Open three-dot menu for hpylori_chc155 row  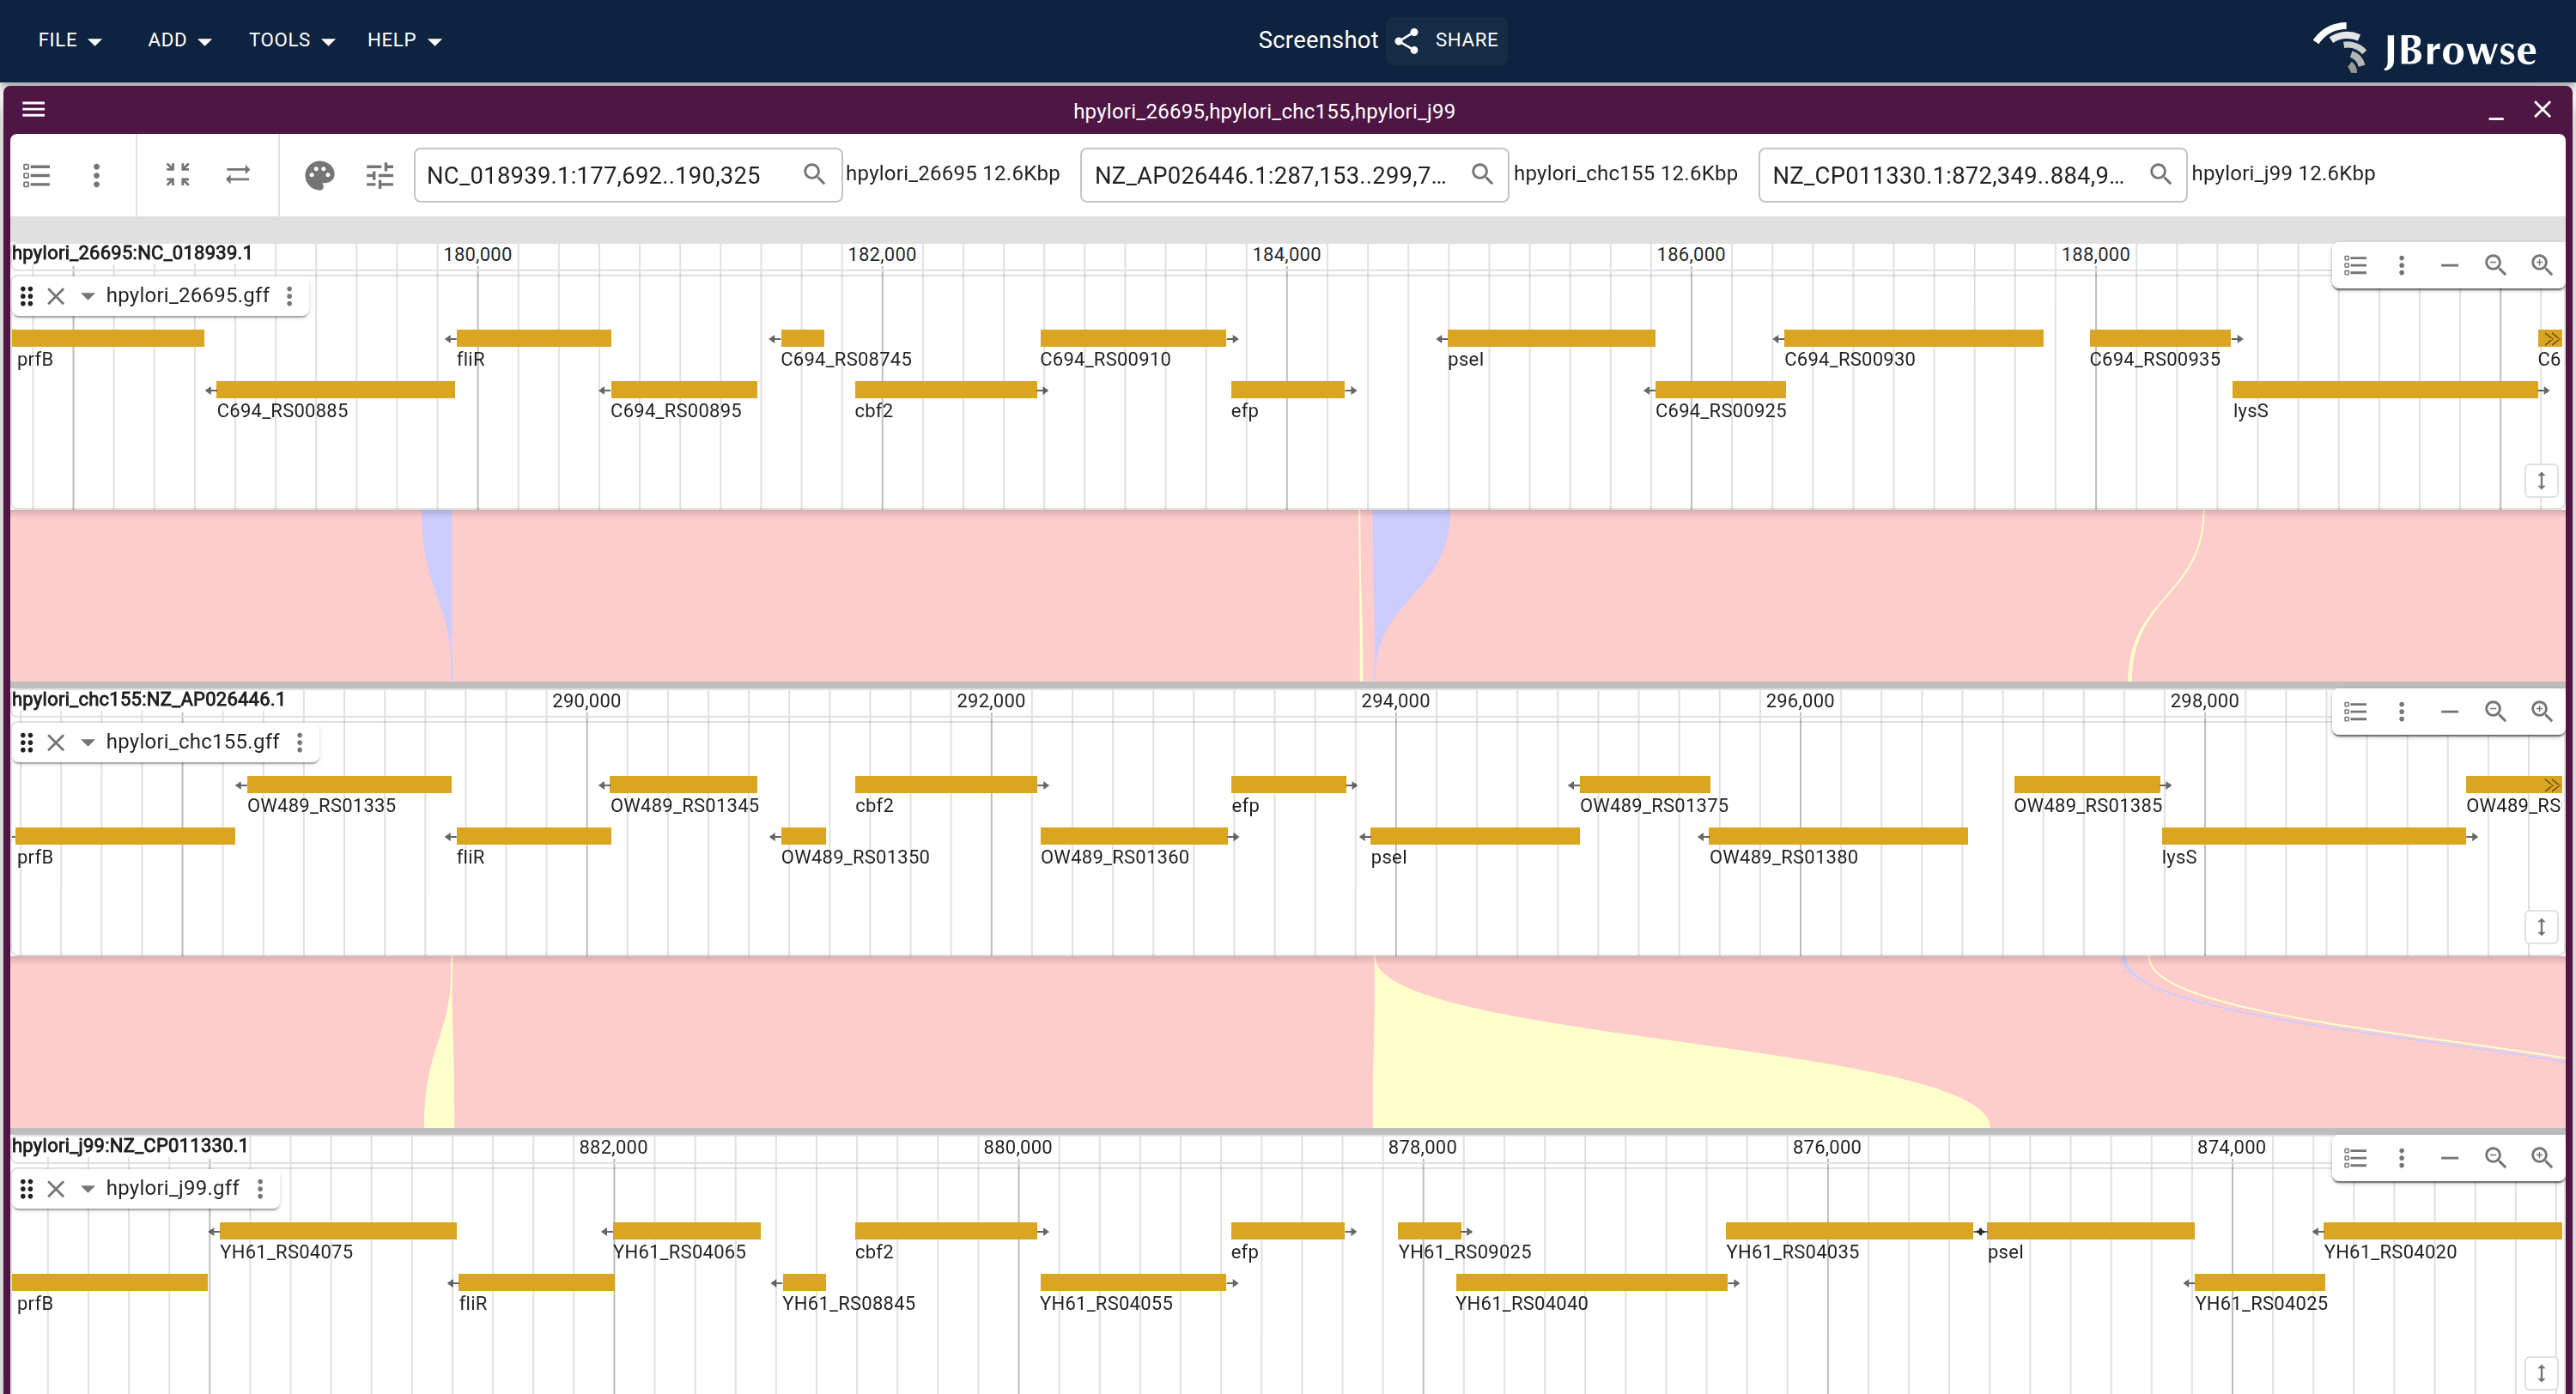point(2402,711)
